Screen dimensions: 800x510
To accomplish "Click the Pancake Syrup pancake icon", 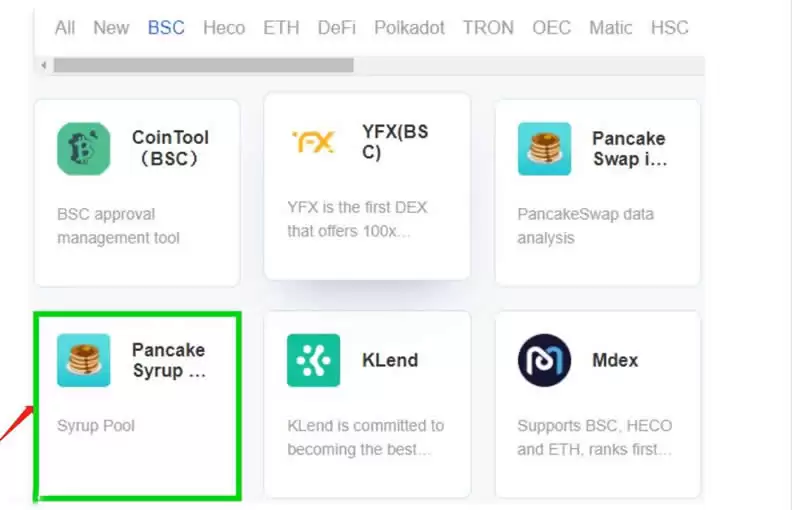I will 83,360.
